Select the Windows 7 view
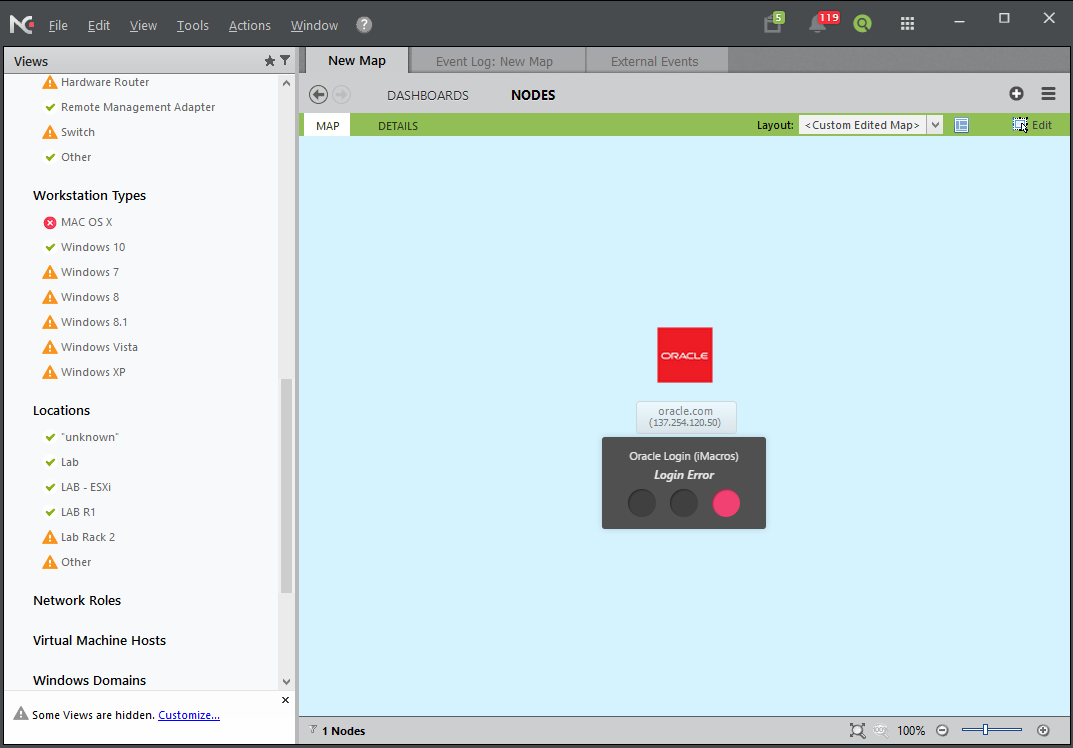This screenshot has height=748, width=1073. [90, 272]
